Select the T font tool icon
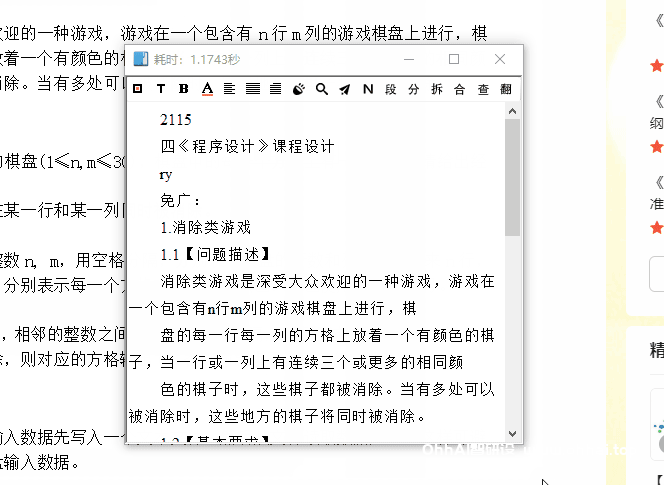 [160, 89]
